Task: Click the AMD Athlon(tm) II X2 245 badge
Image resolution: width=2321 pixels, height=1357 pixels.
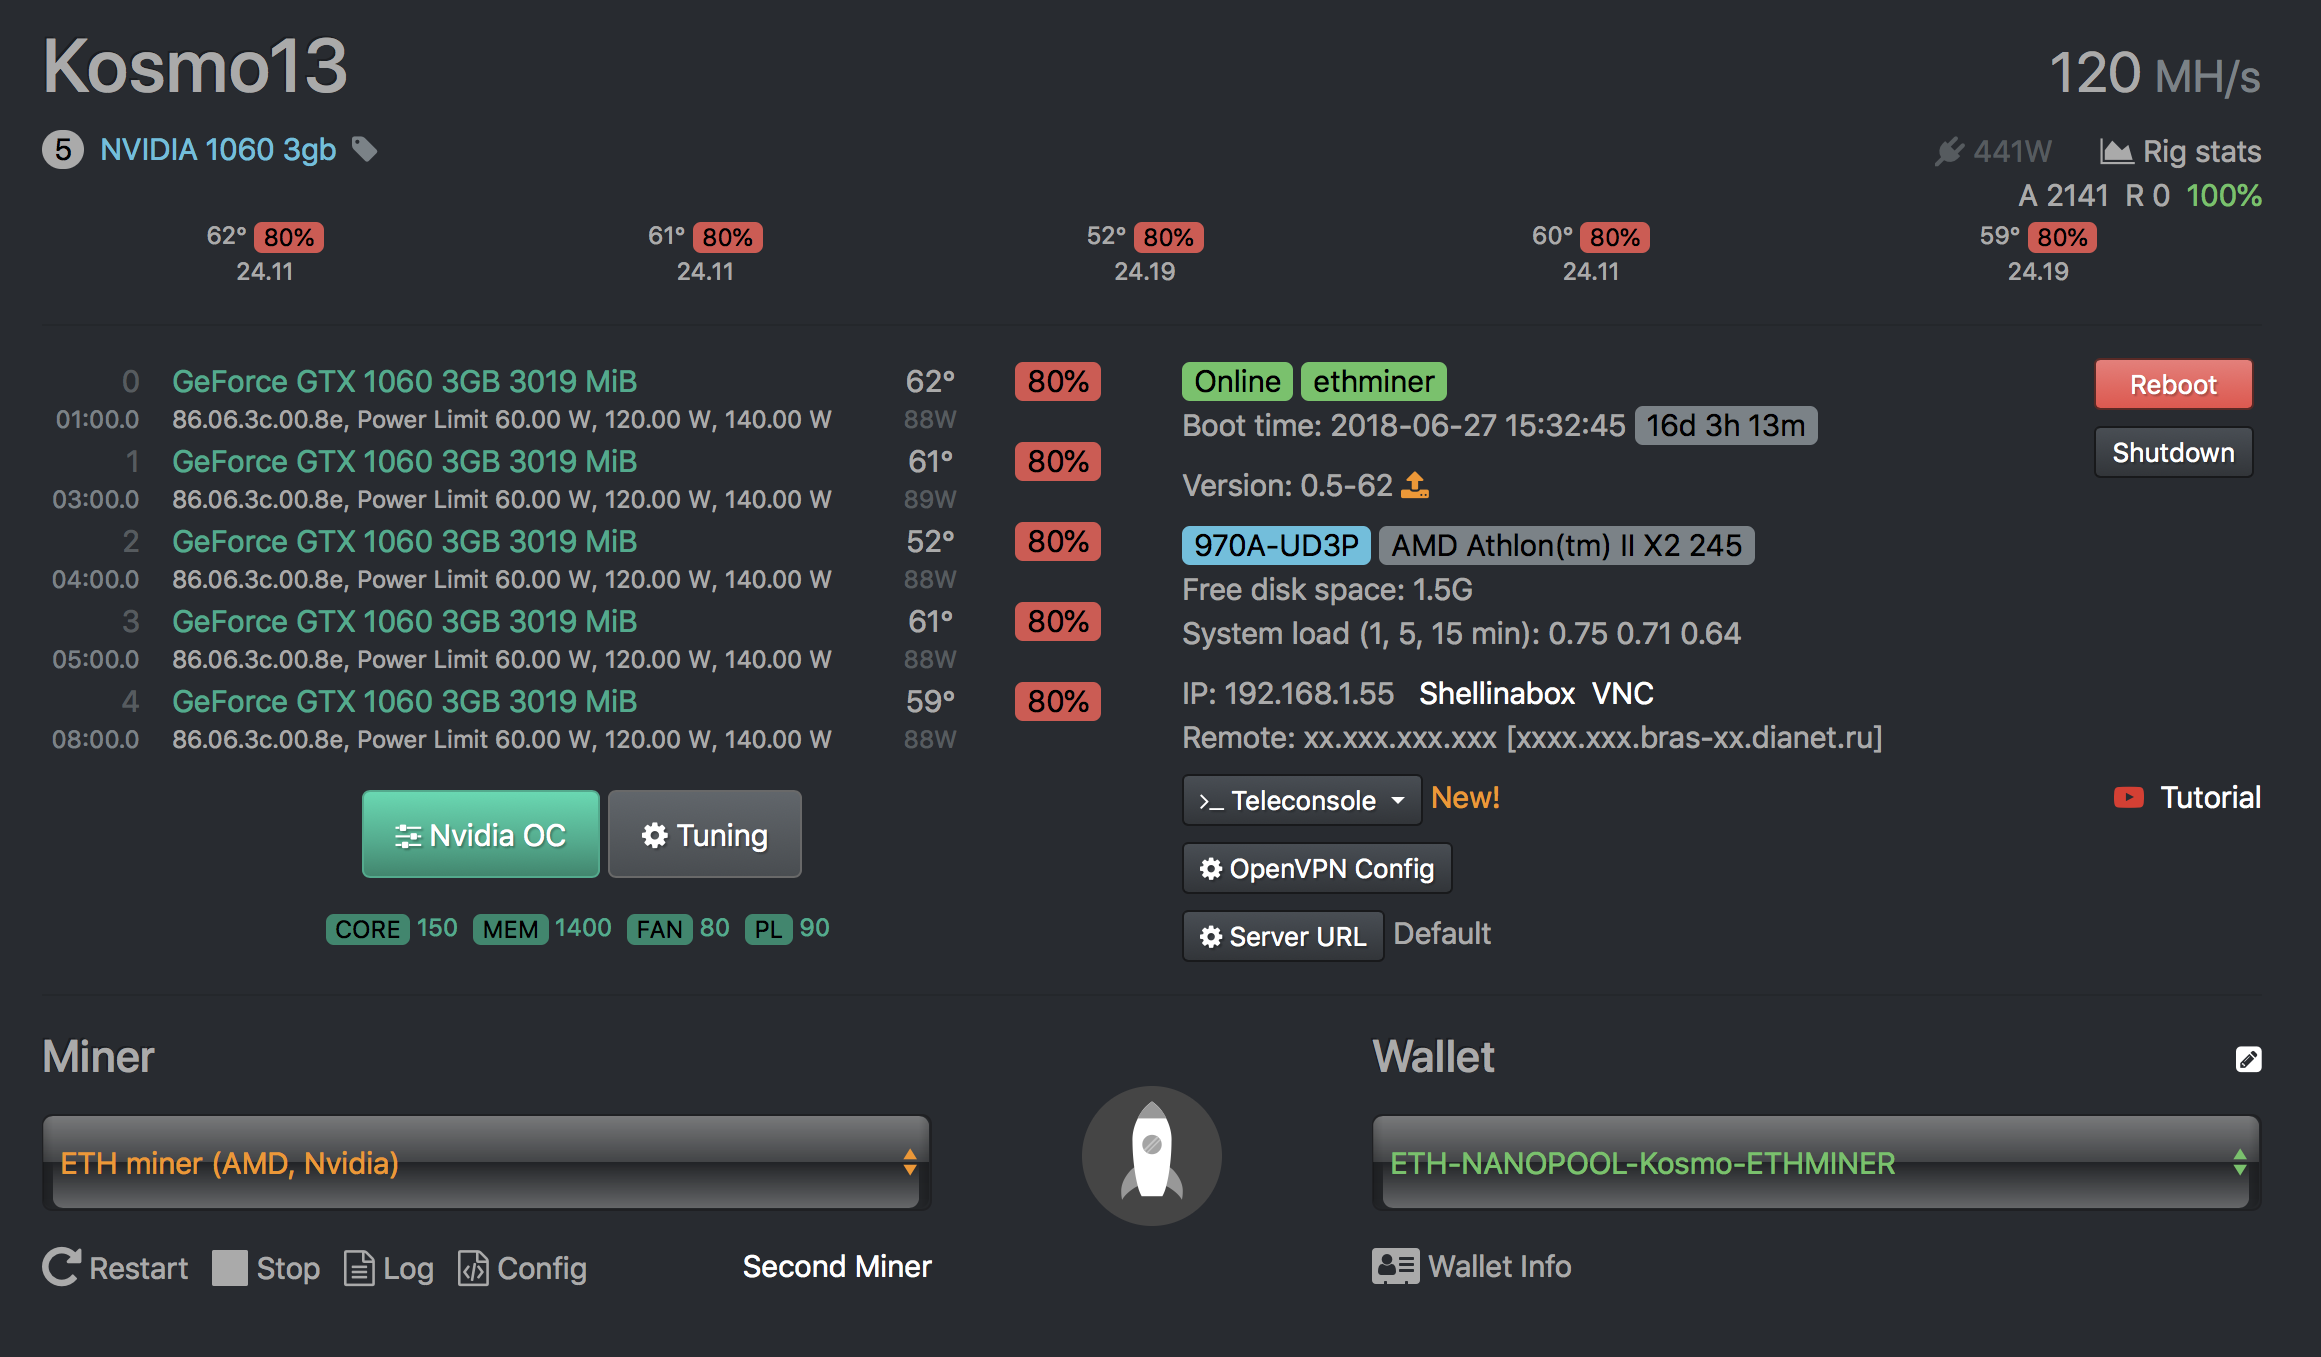Action: (1566, 545)
